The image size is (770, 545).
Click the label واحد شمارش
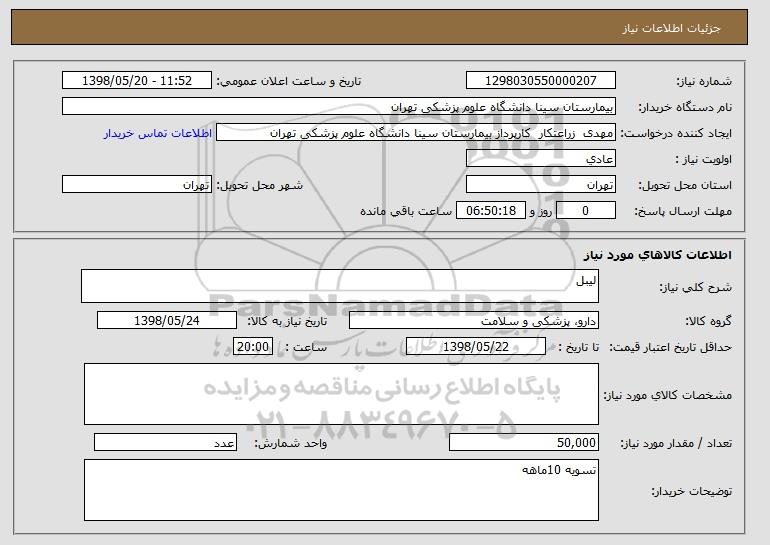coord(290,443)
